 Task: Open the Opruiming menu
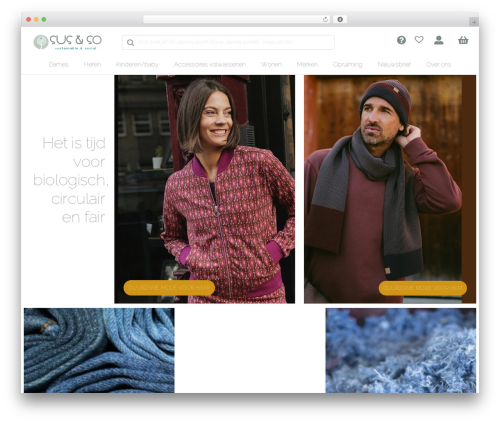[x=347, y=64]
